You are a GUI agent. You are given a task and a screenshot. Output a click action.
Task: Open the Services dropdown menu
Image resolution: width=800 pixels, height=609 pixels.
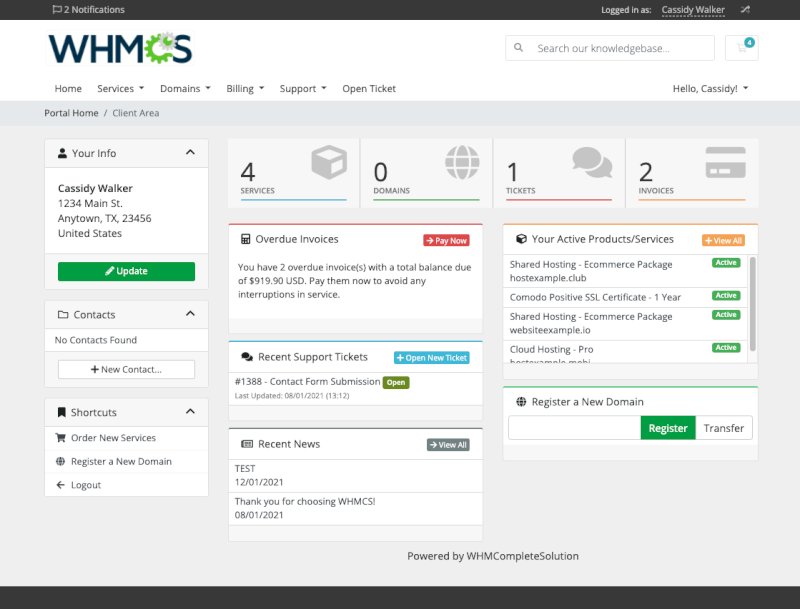point(120,89)
